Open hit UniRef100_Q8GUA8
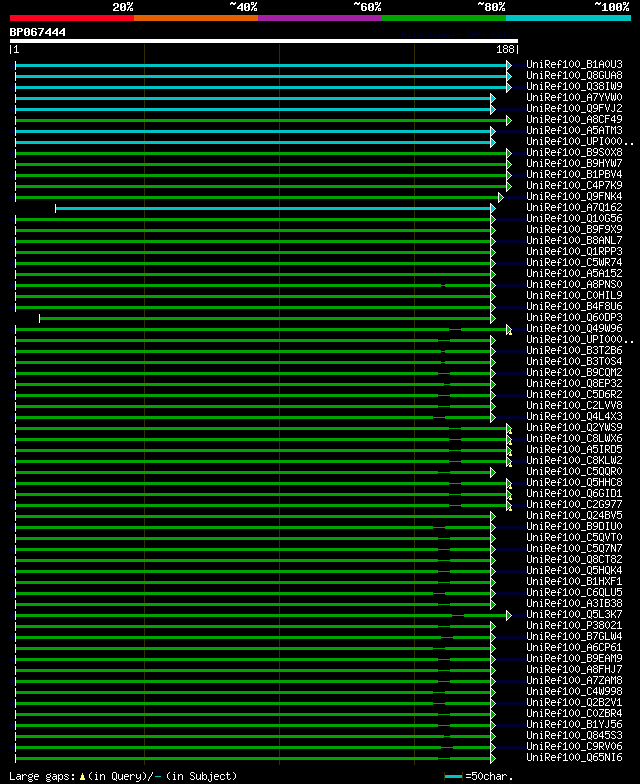Viewport: 640px width, 784px height. click(x=574, y=76)
